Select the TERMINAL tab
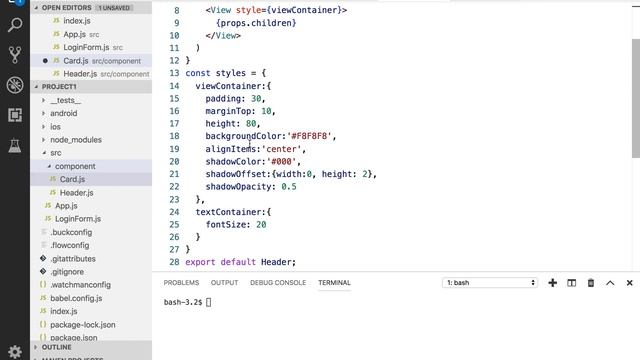The height and width of the screenshot is (360, 640). 334,282
